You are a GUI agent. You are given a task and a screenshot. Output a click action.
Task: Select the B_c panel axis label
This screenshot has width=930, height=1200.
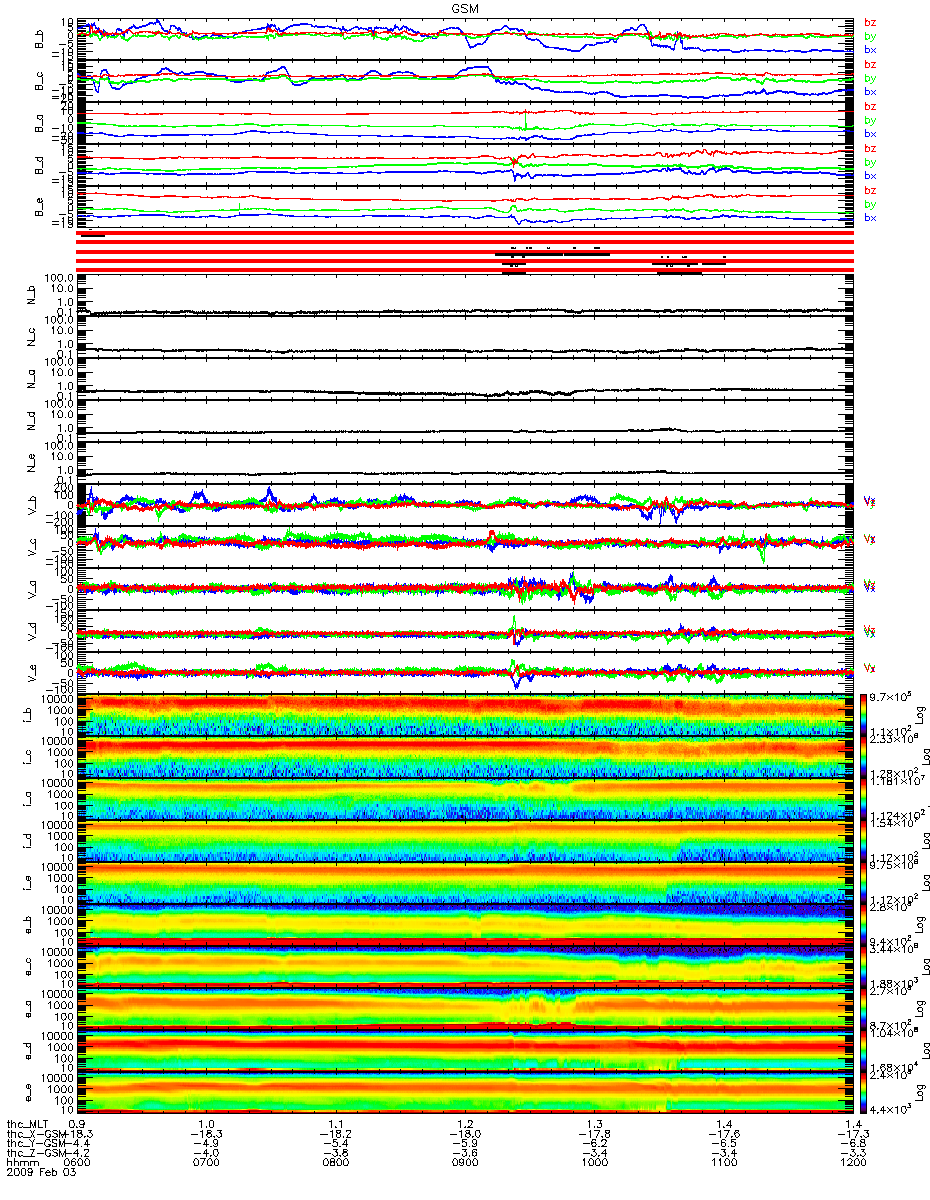(39, 82)
